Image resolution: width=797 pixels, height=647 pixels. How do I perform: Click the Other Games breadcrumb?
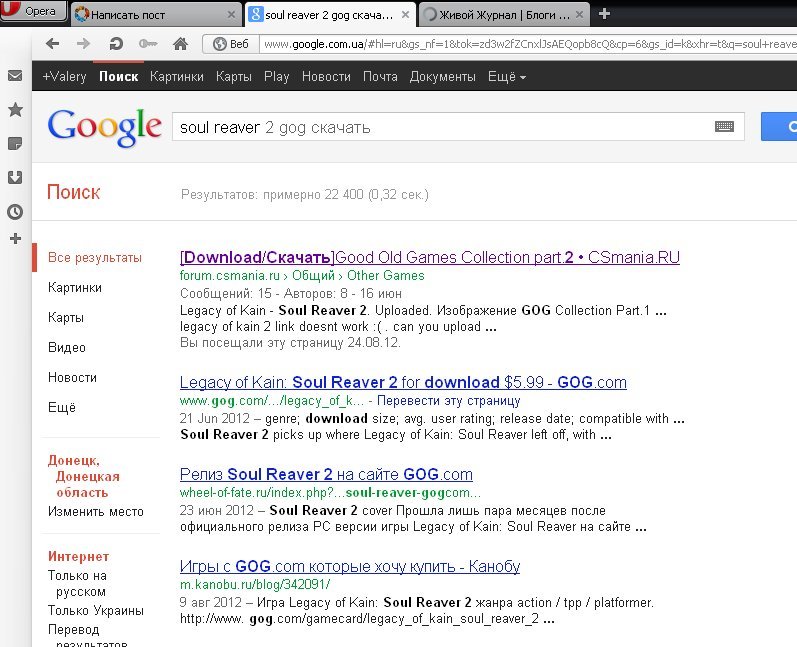(385, 275)
